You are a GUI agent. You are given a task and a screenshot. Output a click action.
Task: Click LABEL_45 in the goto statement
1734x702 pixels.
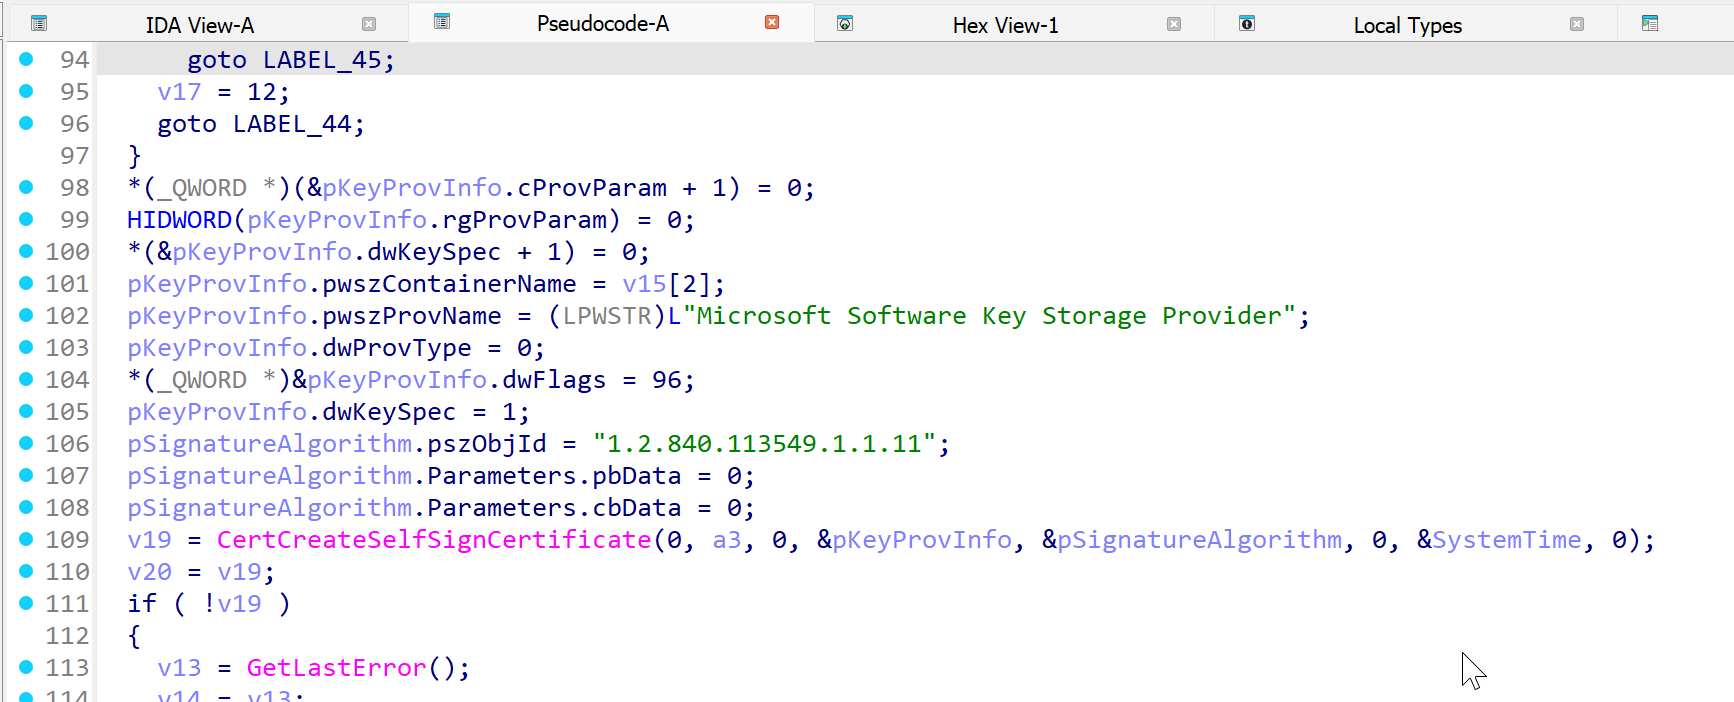tap(321, 60)
